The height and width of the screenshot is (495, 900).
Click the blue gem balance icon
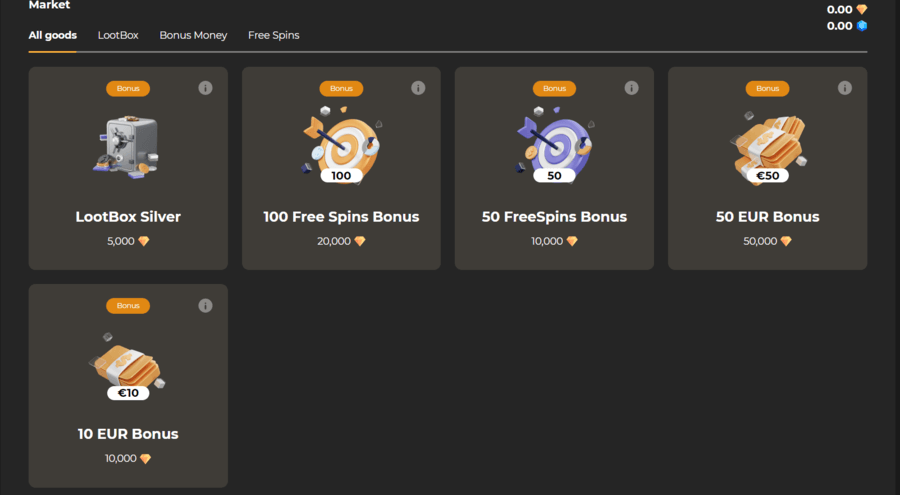pyautogui.click(x=862, y=26)
